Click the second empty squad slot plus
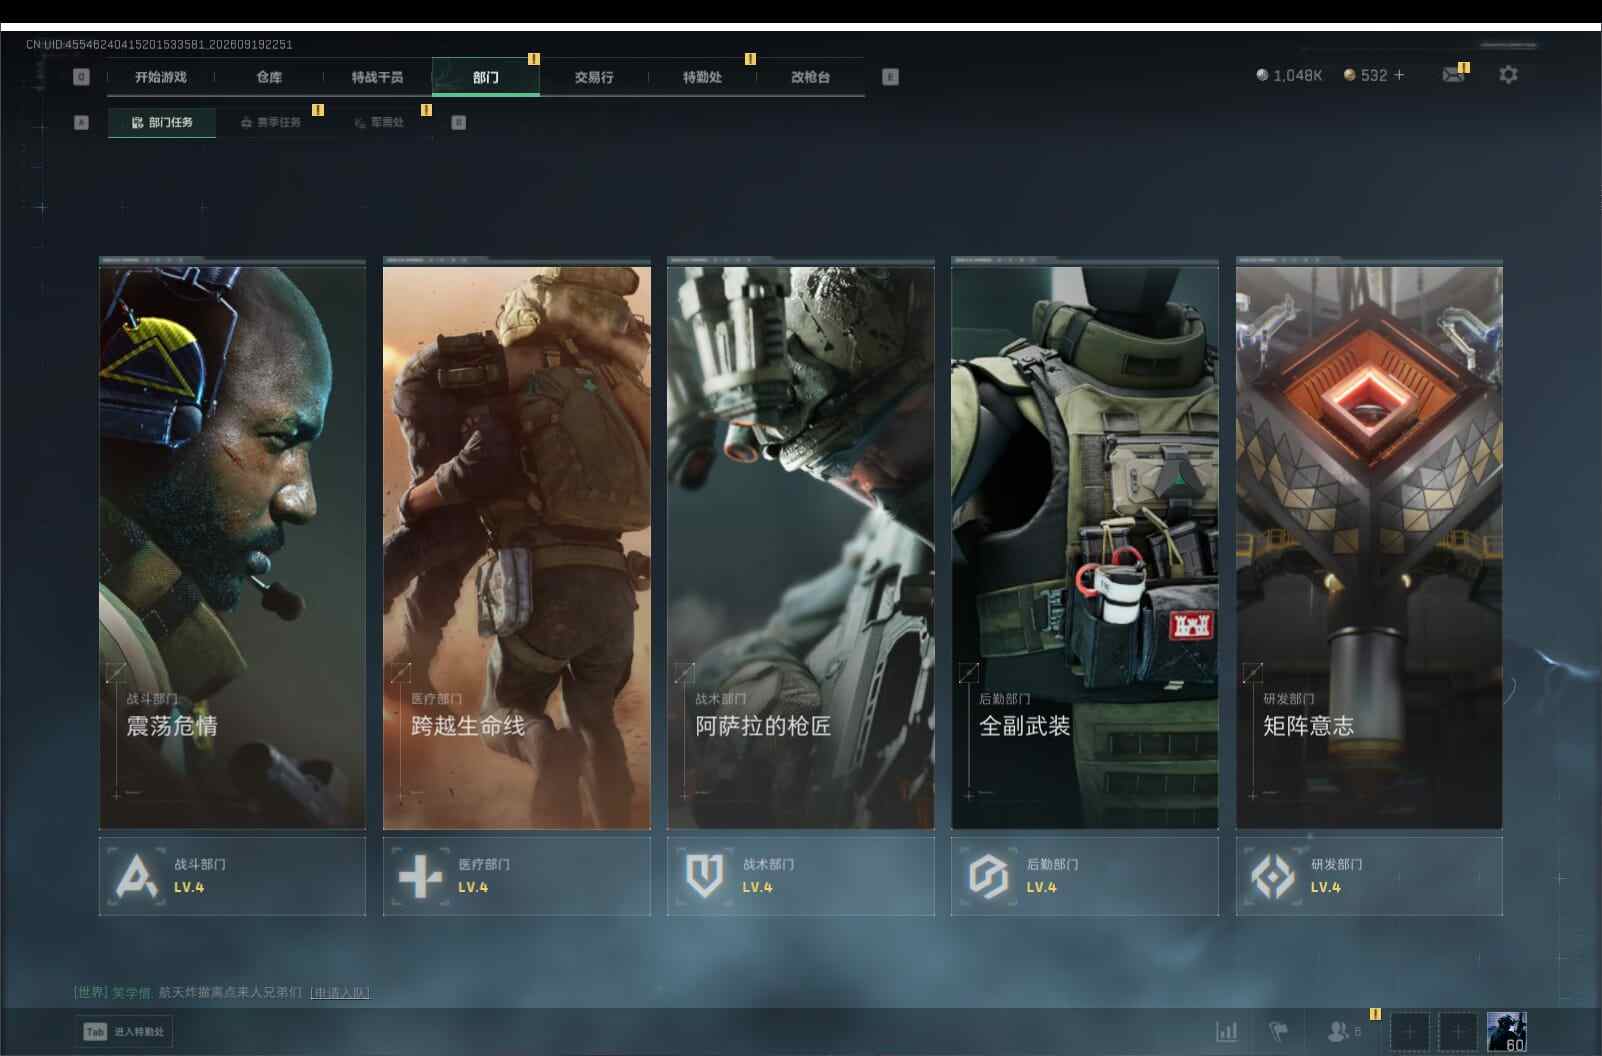 click(1457, 1031)
